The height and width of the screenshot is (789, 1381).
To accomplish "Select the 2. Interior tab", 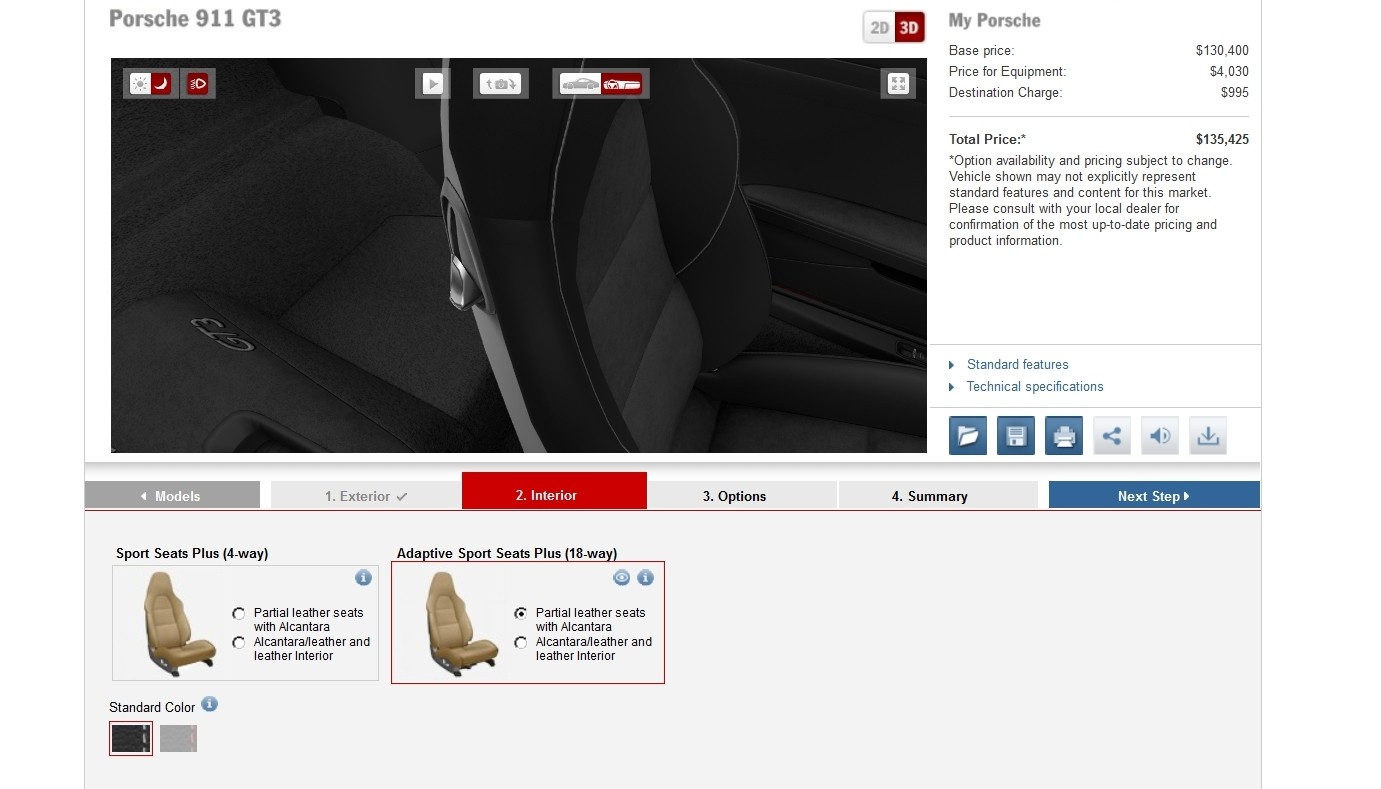I will [554, 491].
